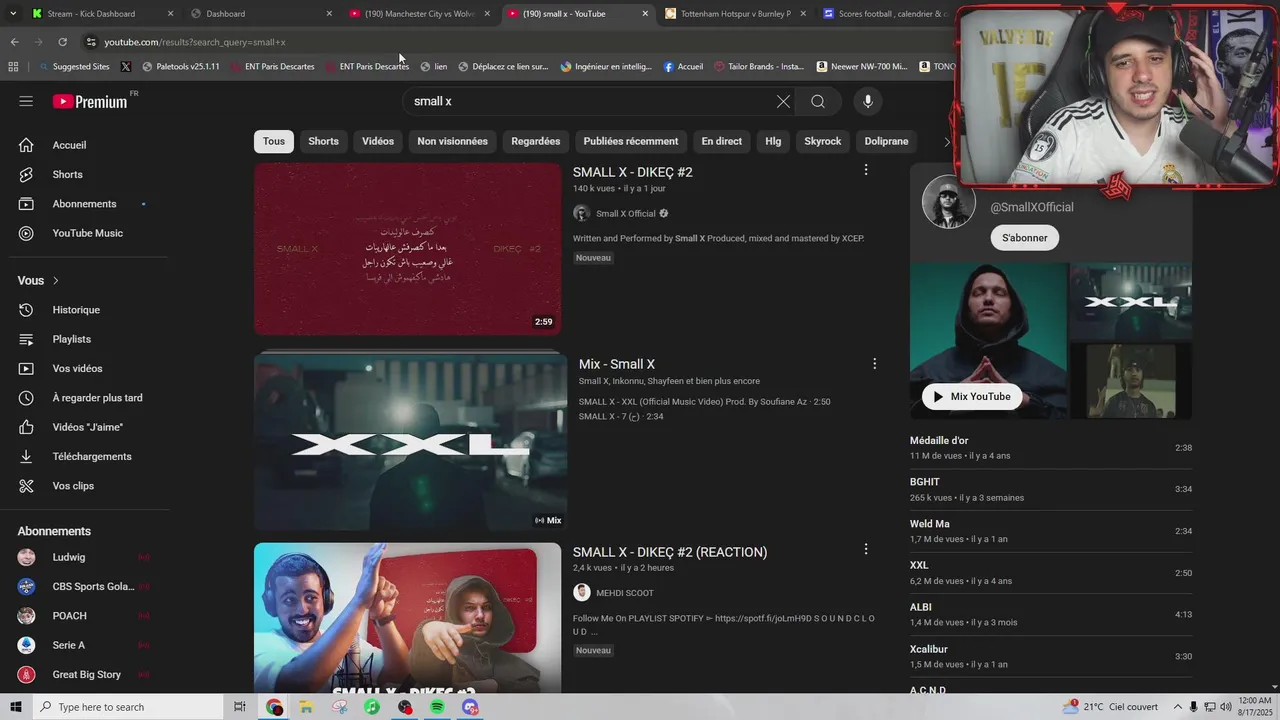Click the YouTube Premium logo
The height and width of the screenshot is (720, 1280).
(90, 101)
